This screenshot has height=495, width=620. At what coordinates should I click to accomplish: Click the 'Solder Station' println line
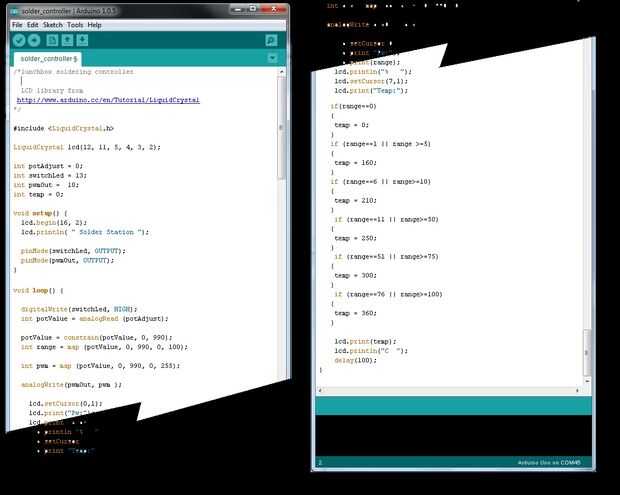(x=85, y=232)
